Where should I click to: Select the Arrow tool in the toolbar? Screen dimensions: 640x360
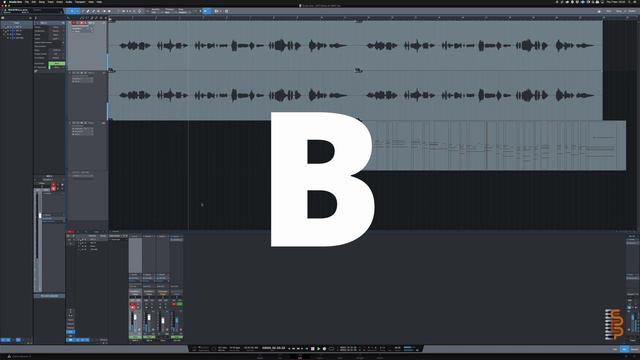click(72, 11)
